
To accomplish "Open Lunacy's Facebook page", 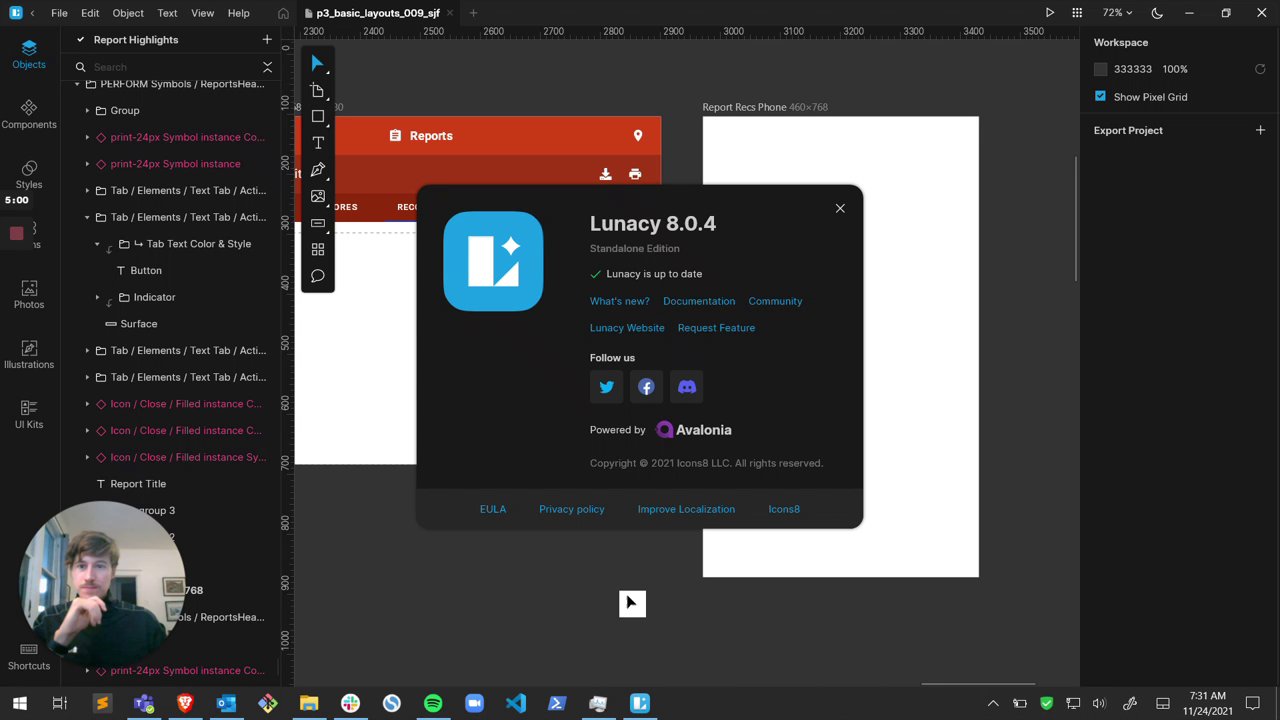I will coord(646,387).
